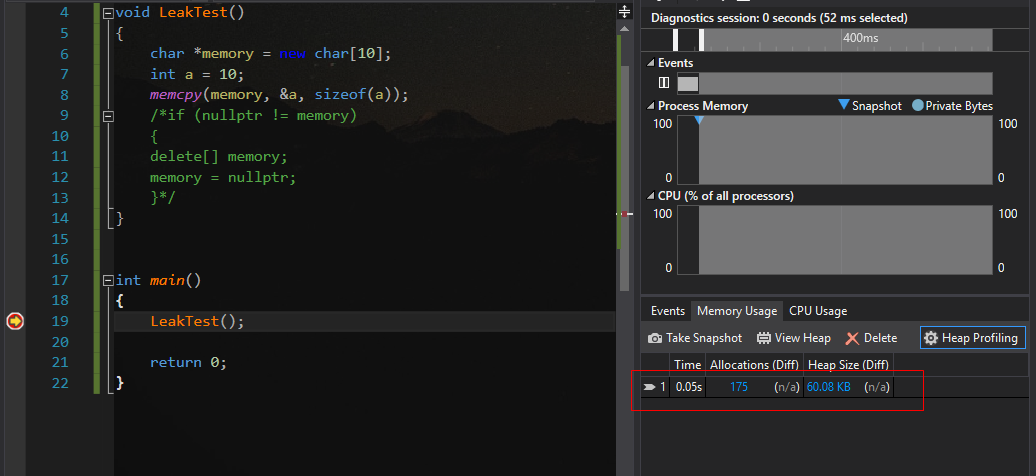Collapse the Events graph section
1036x476 pixels.
(x=651, y=63)
